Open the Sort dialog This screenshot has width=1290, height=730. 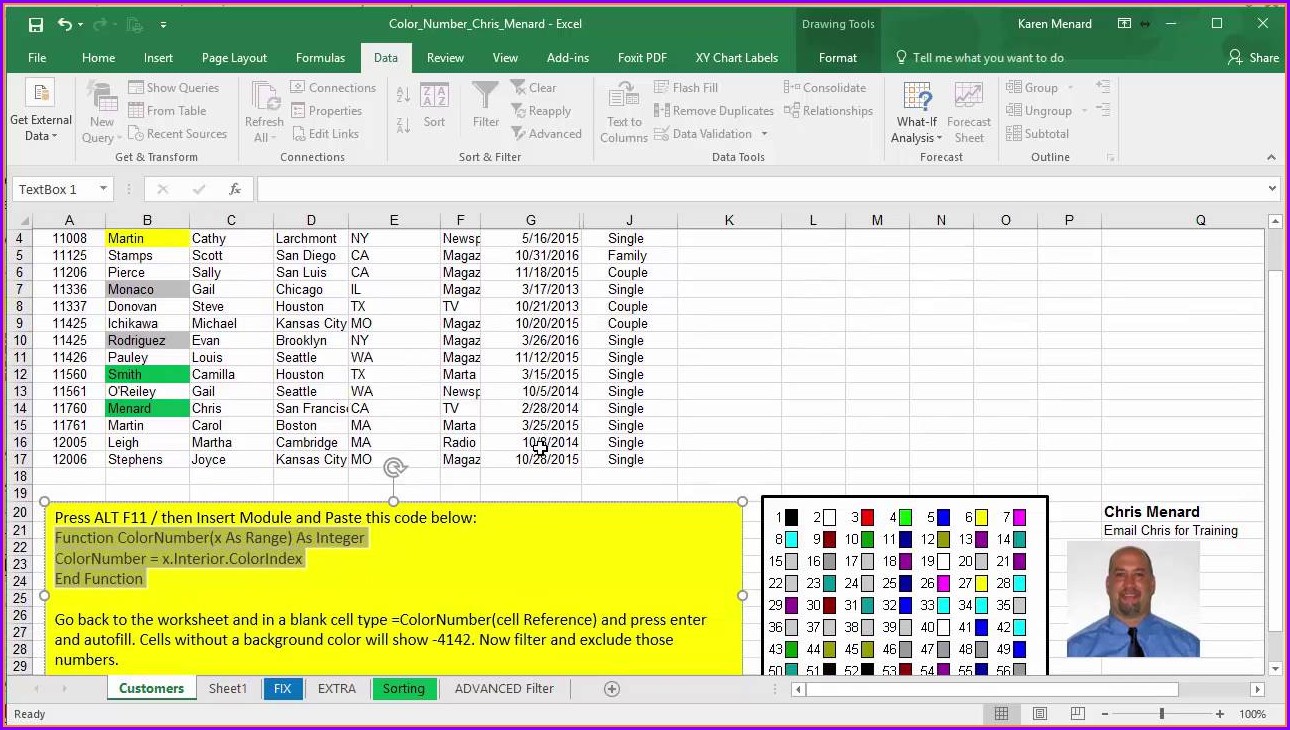(x=434, y=106)
